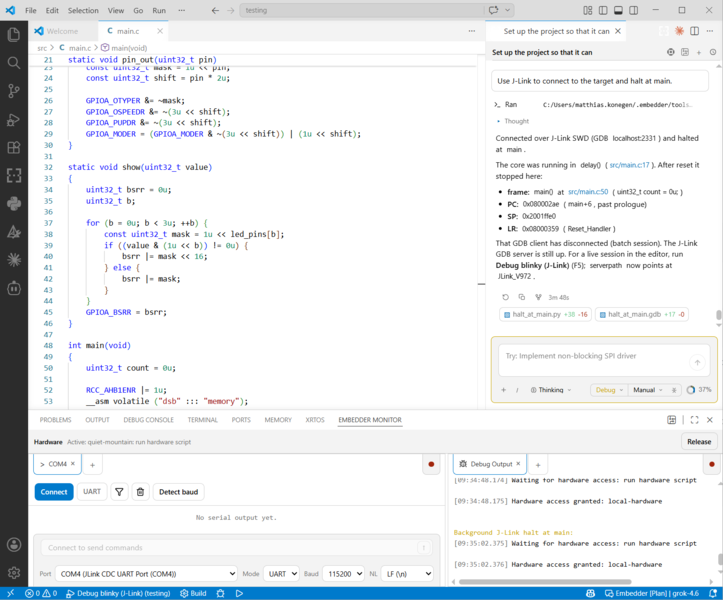Switch to the TERMINAL panel tab

pos(202,420)
